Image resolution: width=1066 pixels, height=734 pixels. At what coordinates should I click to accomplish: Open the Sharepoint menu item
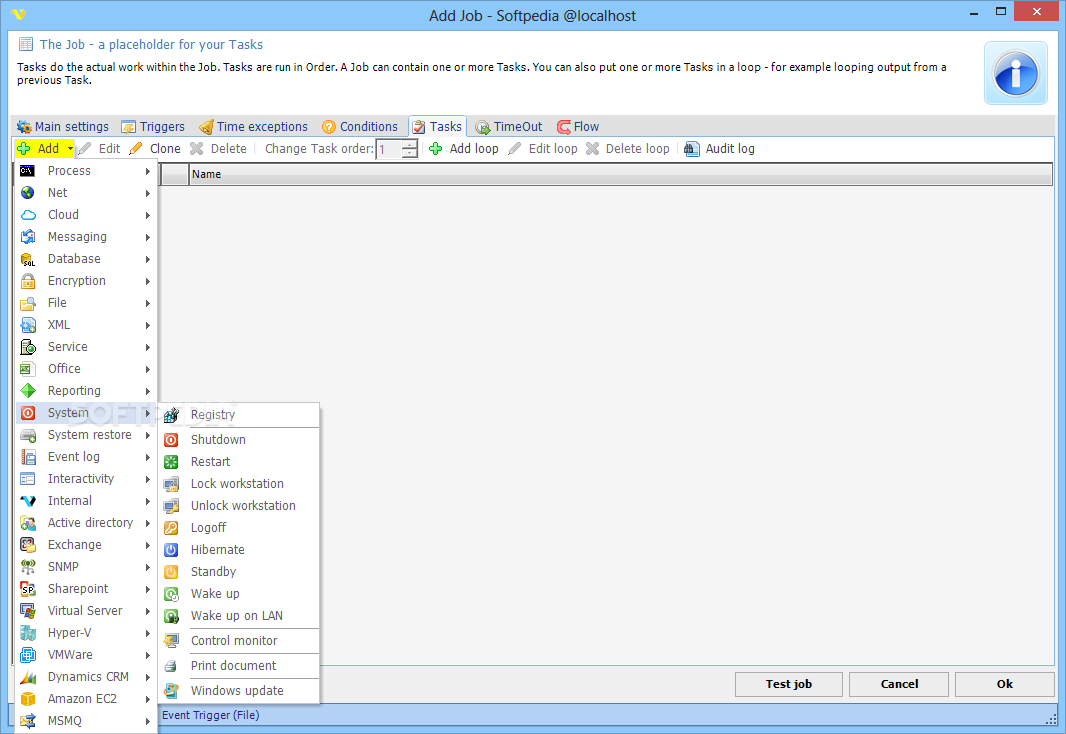pyautogui.click(x=86, y=589)
